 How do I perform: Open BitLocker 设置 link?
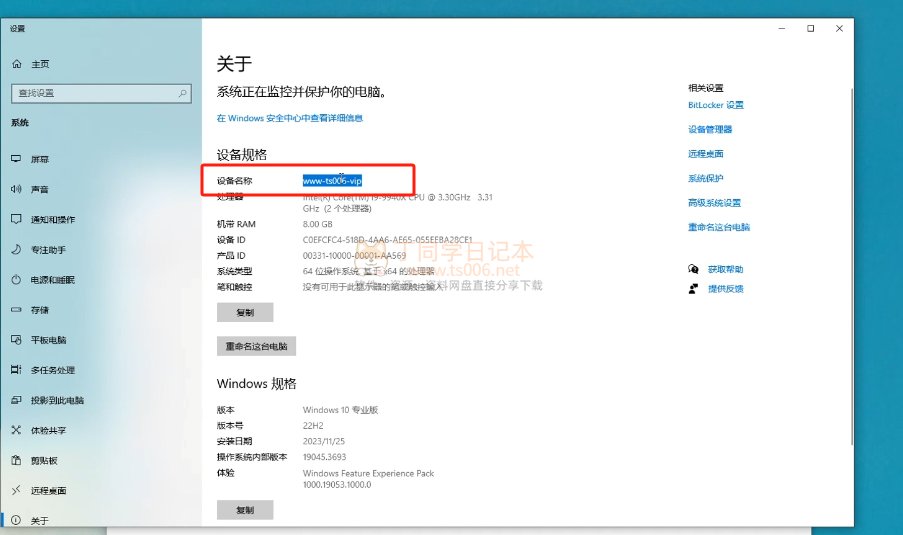point(715,105)
